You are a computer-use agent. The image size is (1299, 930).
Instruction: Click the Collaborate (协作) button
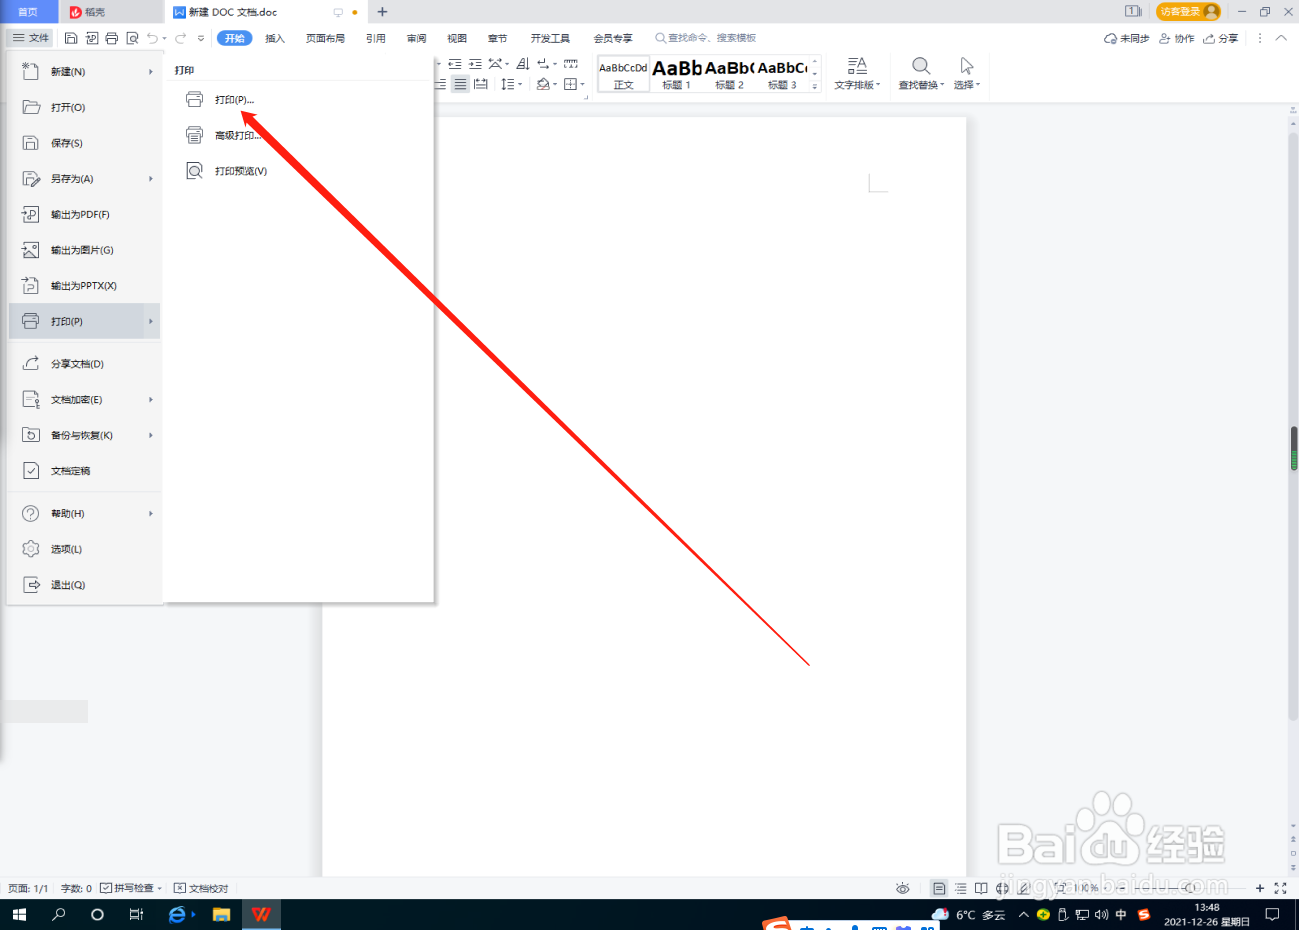click(x=1177, y=38)
